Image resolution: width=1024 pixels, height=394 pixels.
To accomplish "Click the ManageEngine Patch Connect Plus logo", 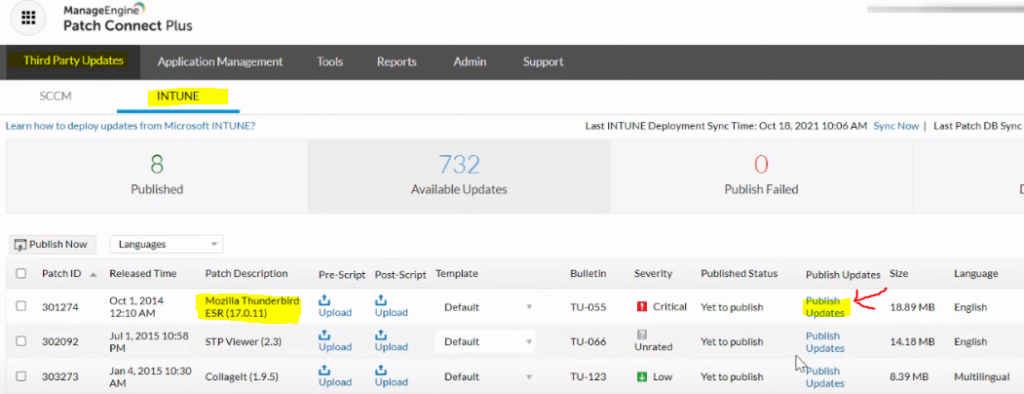I will pyautogui.click(x=127, y=18).
